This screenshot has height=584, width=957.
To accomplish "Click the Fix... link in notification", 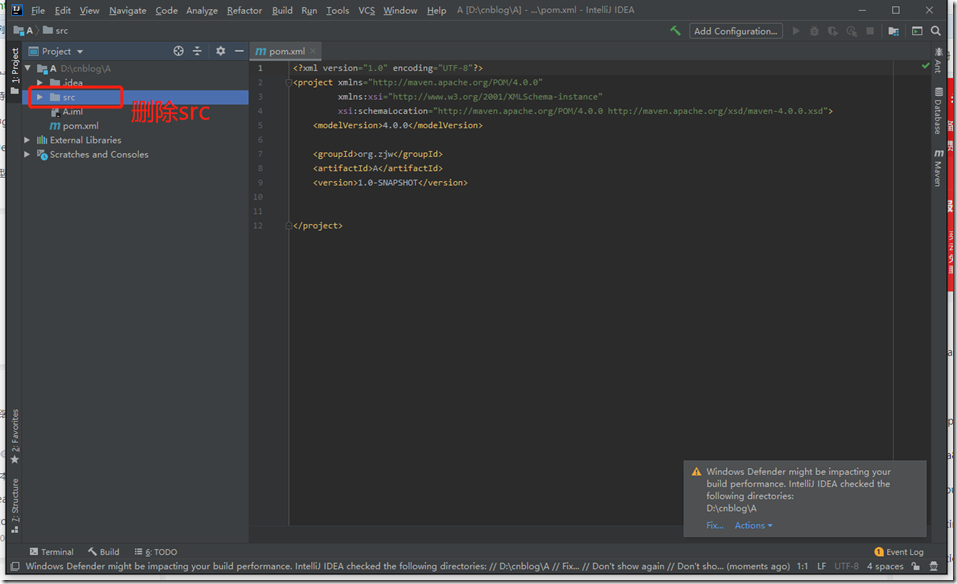I will pos(715,525).
